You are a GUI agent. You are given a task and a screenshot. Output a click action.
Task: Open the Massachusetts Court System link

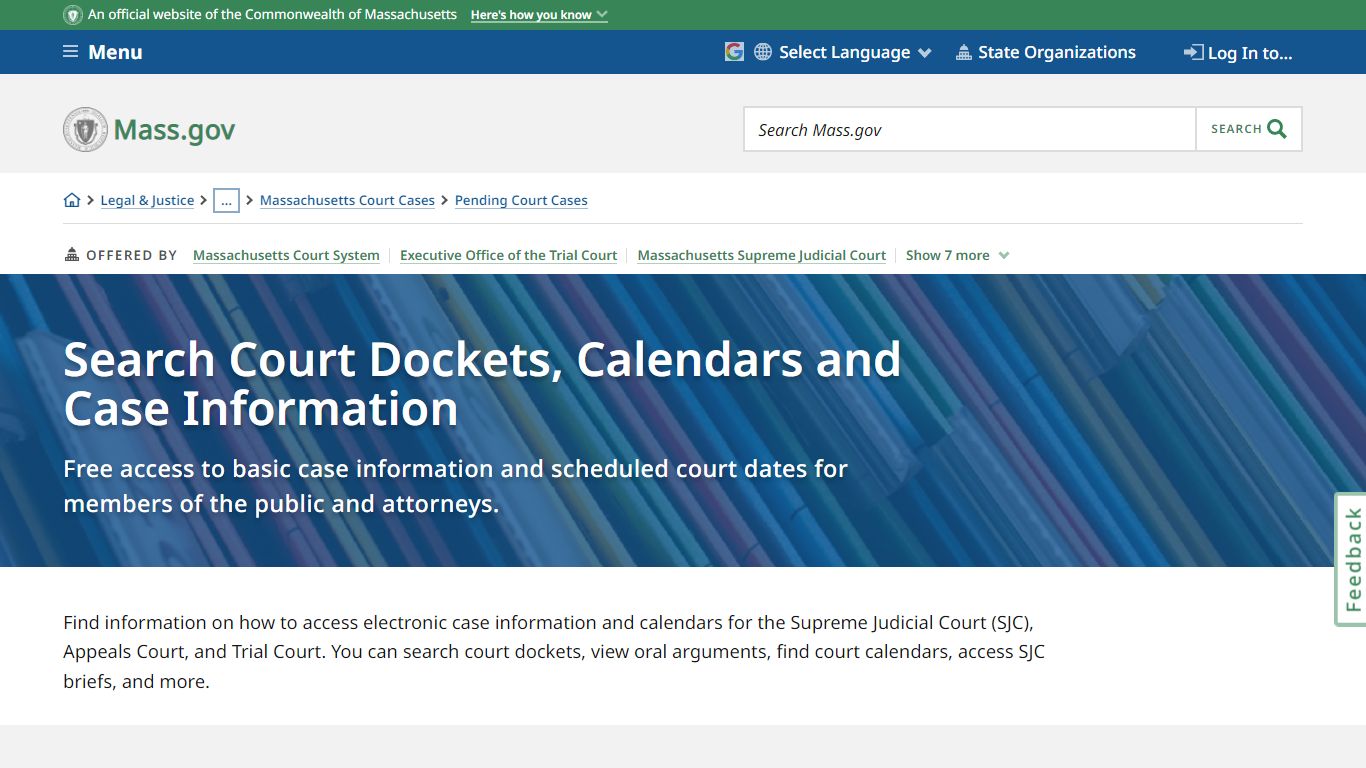click(x=286, y=255)
